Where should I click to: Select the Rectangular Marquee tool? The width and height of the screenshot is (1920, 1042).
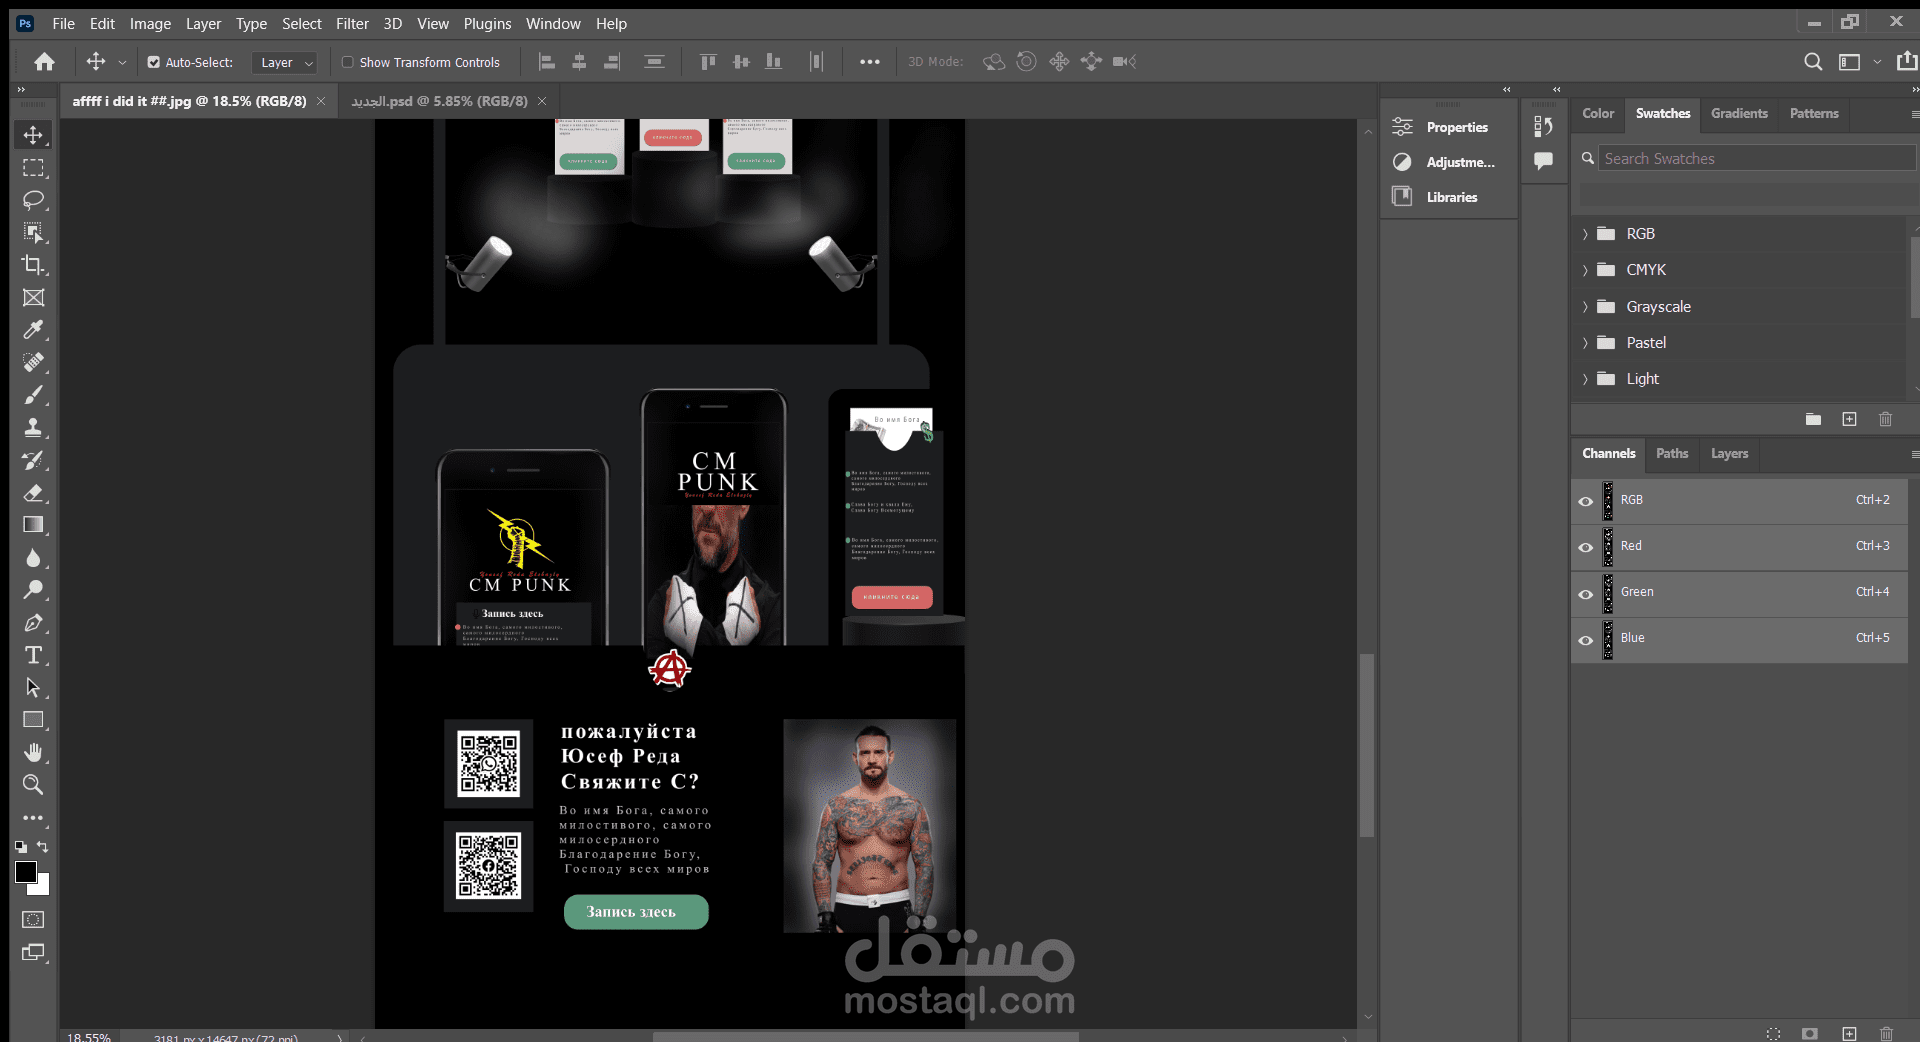[33, 168]
